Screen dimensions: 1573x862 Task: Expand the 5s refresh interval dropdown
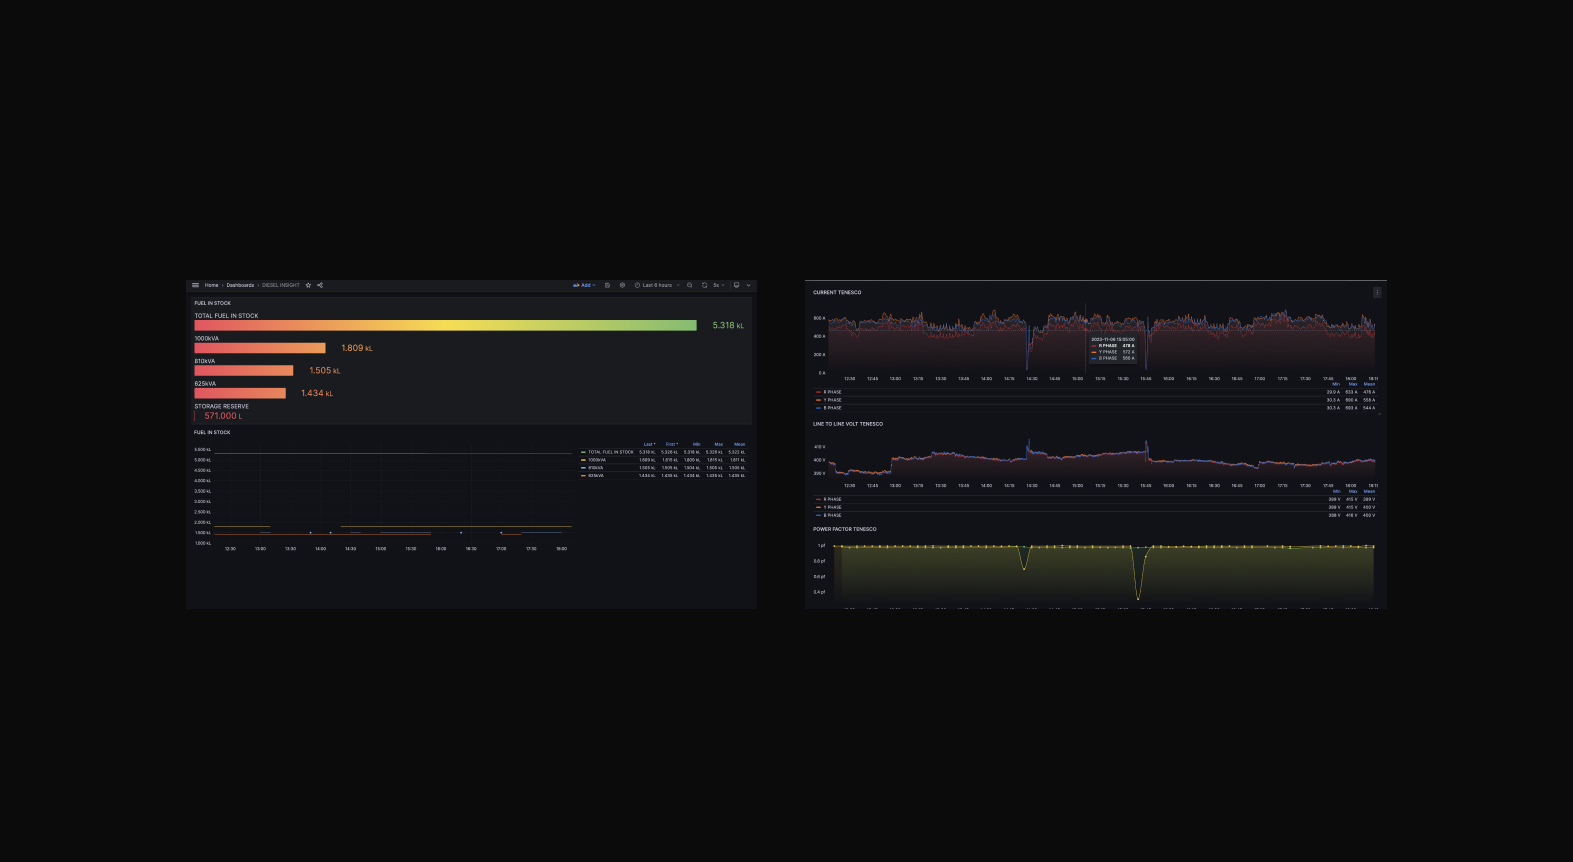[717, 285]
